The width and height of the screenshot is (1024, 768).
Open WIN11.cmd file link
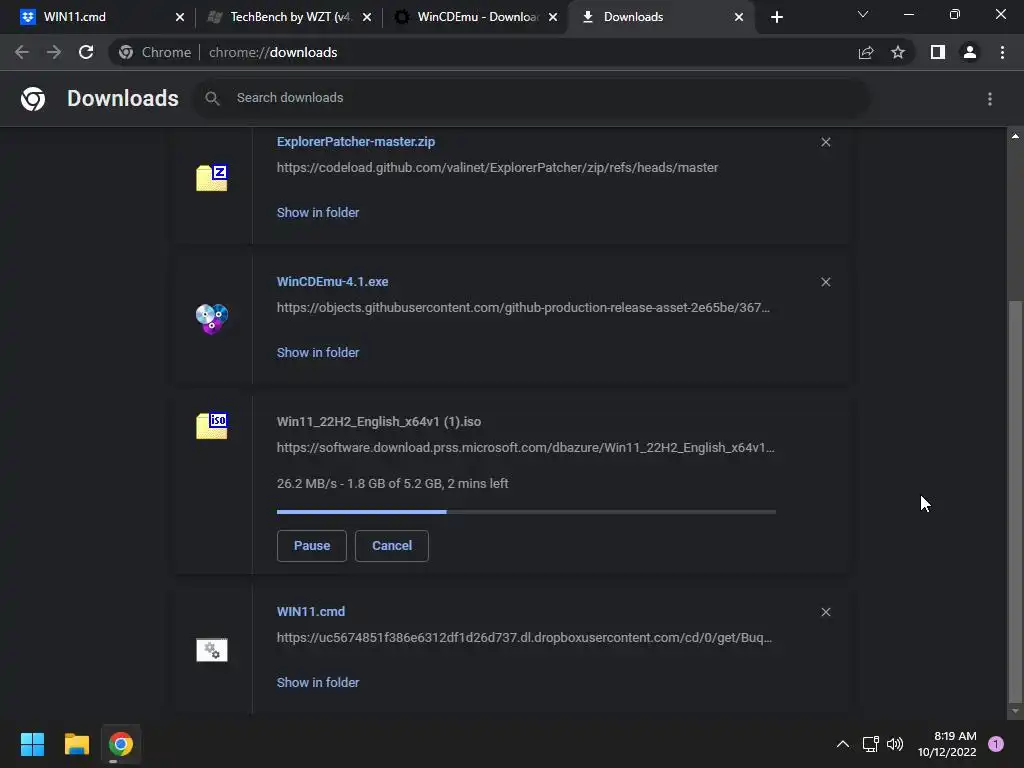coord(311,612)
